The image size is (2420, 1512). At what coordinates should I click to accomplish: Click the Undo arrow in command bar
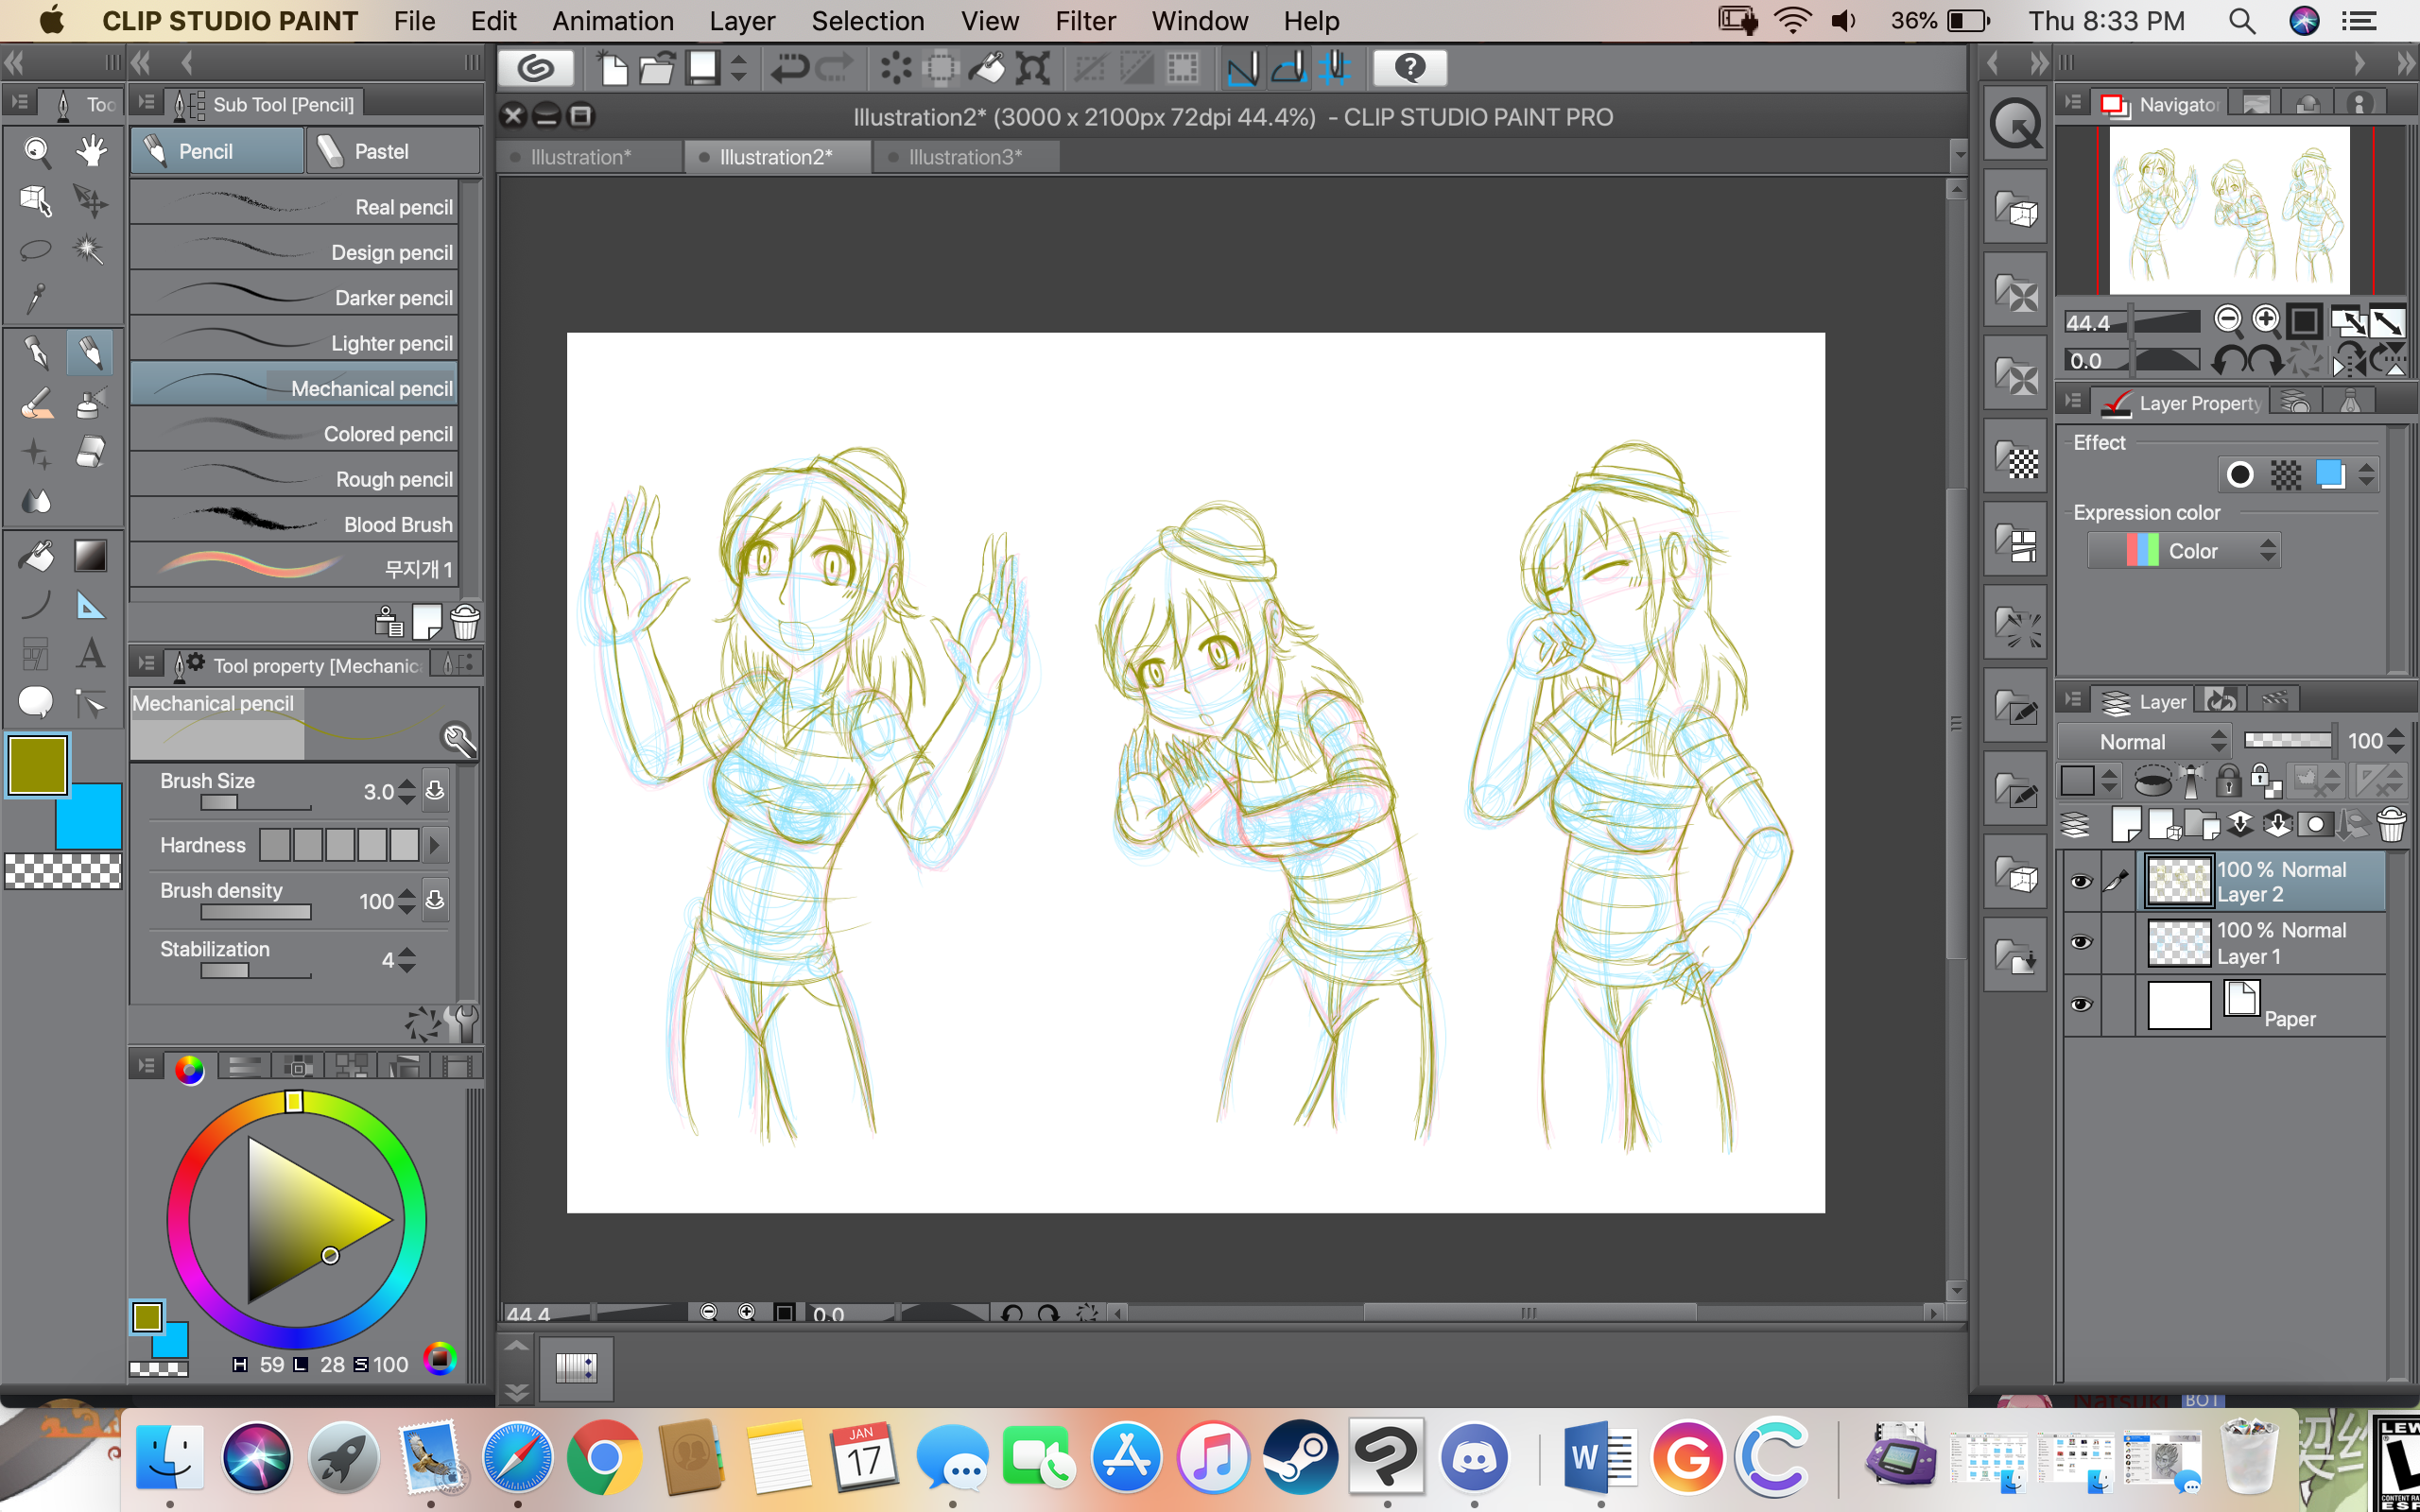790,68
